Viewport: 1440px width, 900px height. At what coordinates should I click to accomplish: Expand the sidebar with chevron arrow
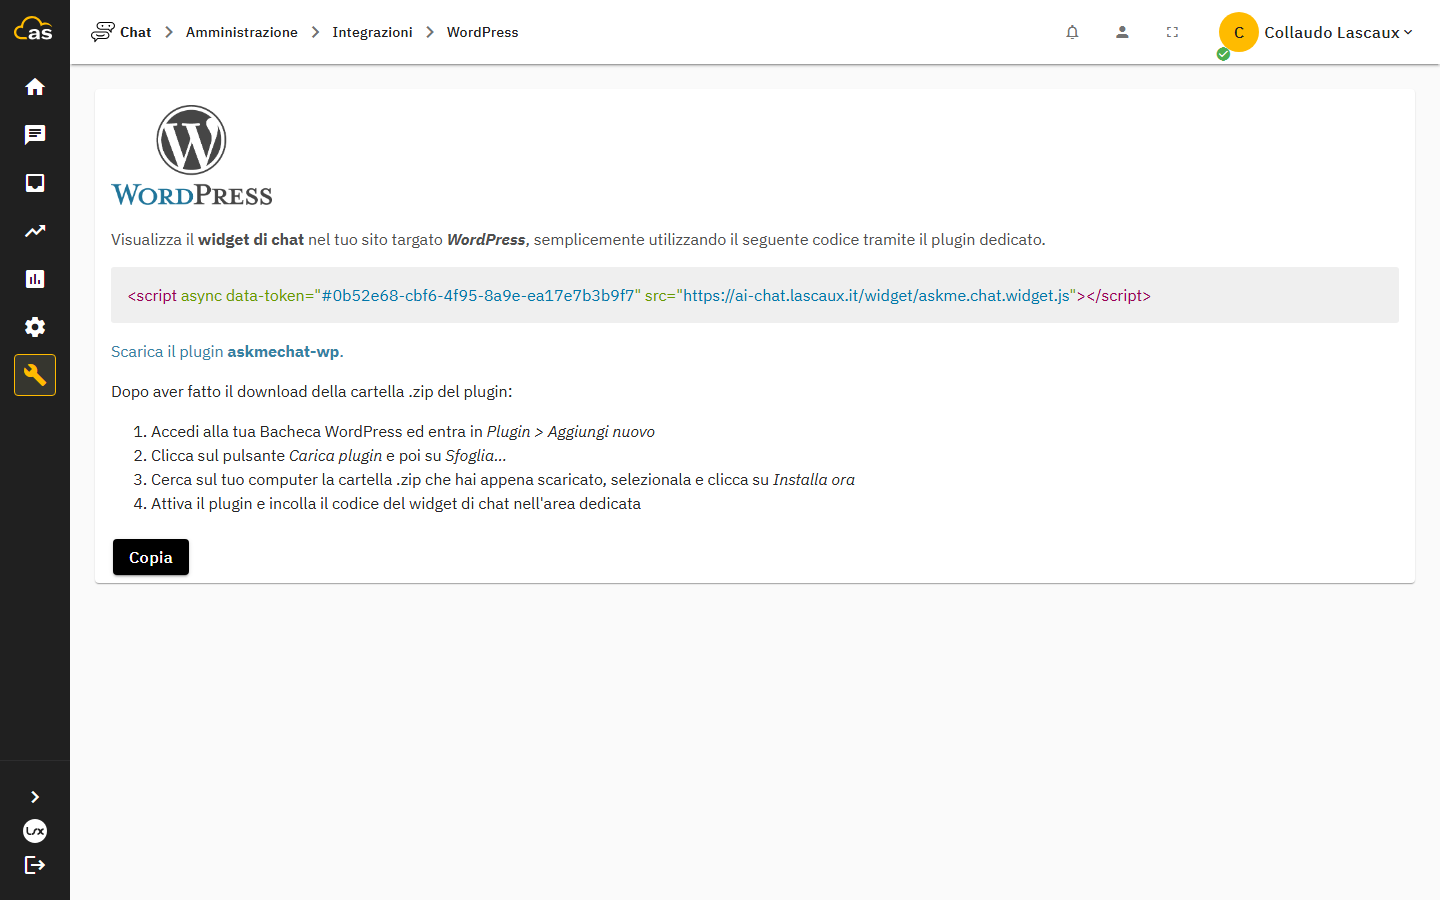point(35,797)
